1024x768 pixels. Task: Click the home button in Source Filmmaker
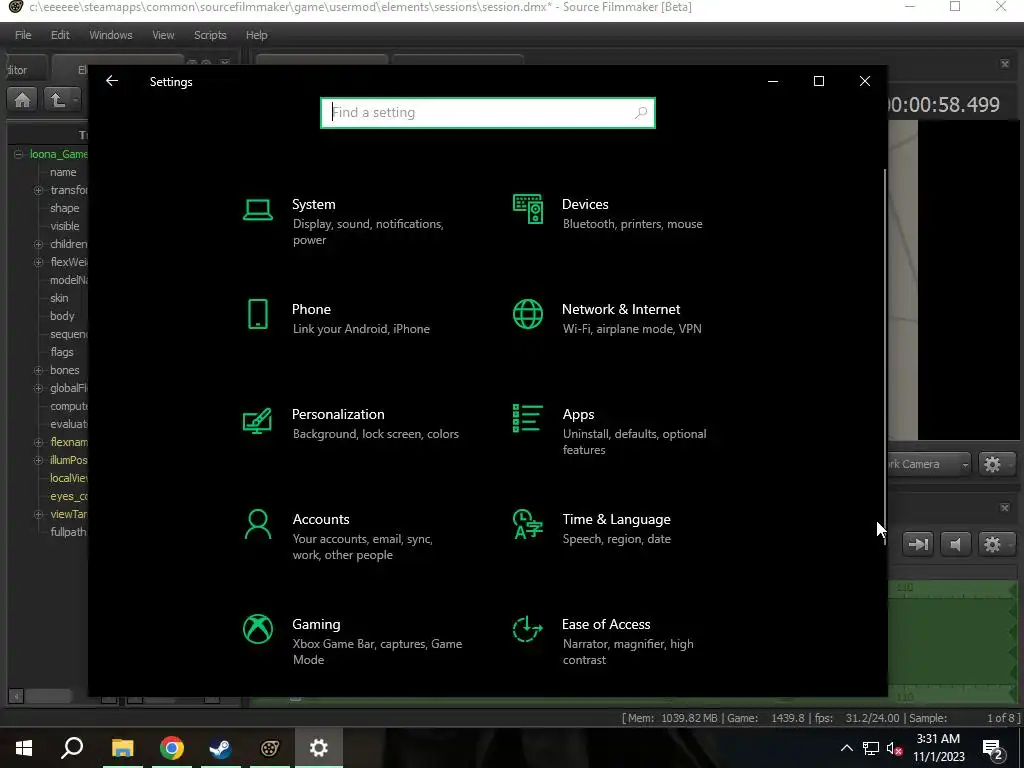click(x=22, y=100)
